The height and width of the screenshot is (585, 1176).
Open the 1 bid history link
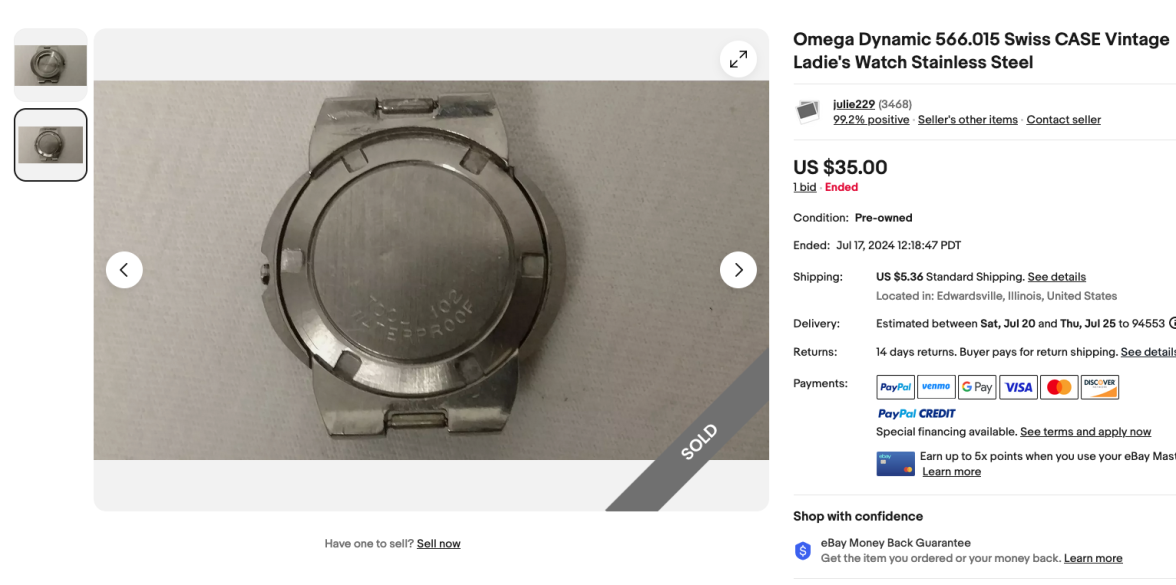(804, 187)
